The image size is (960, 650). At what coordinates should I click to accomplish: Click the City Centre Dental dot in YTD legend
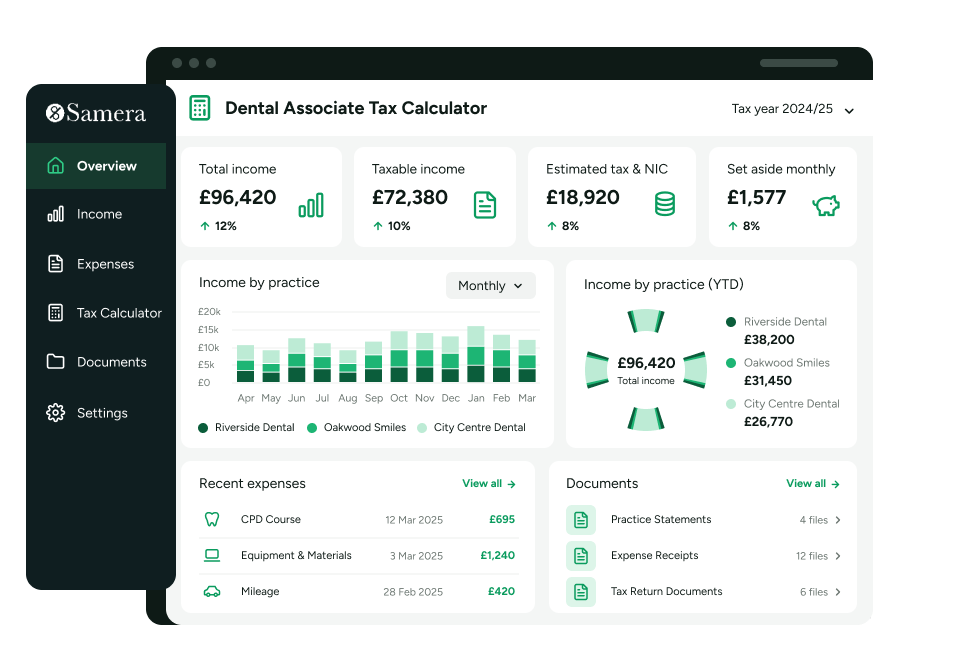pyautogui.click(x=730, y=404)
